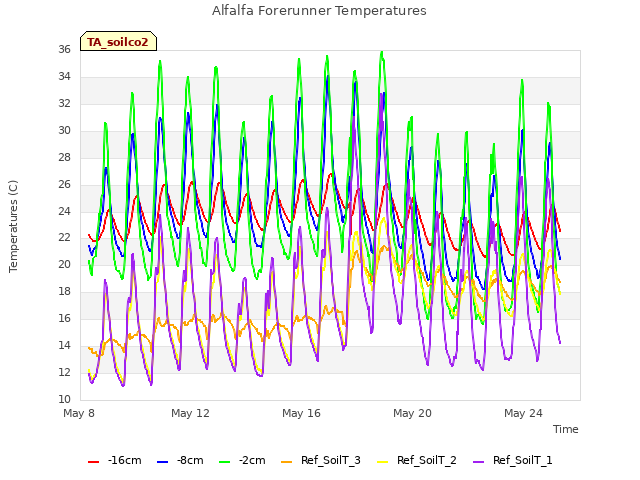Click the 36 y-axis tick label
640x480 pixels.
[x=64, y=49]
